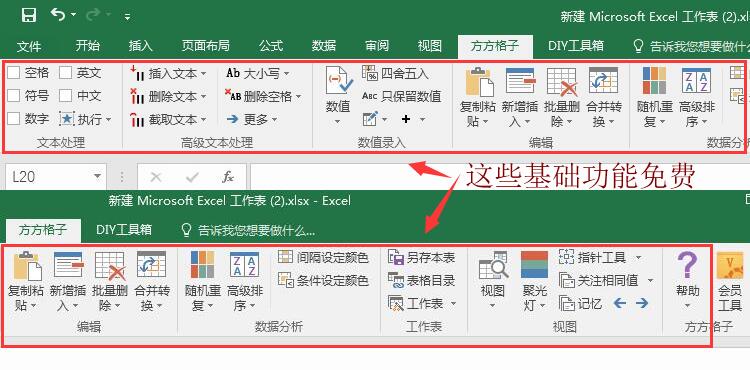750x370 pixels.
Task: Open the 删除空格 dropdown arrow
Action: tap(298, 97)
